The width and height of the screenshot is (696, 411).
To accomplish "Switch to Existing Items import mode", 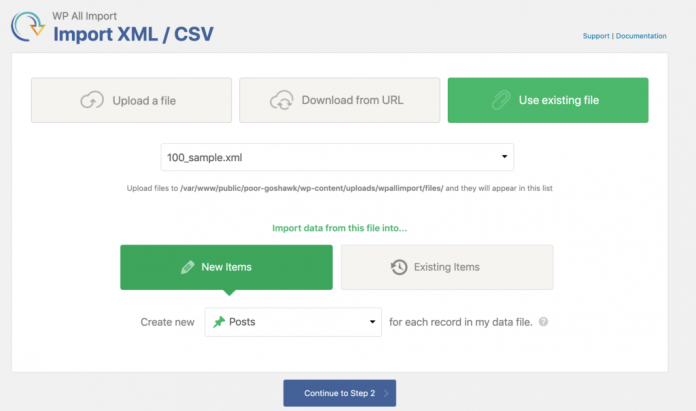I will tap(447, 267).
